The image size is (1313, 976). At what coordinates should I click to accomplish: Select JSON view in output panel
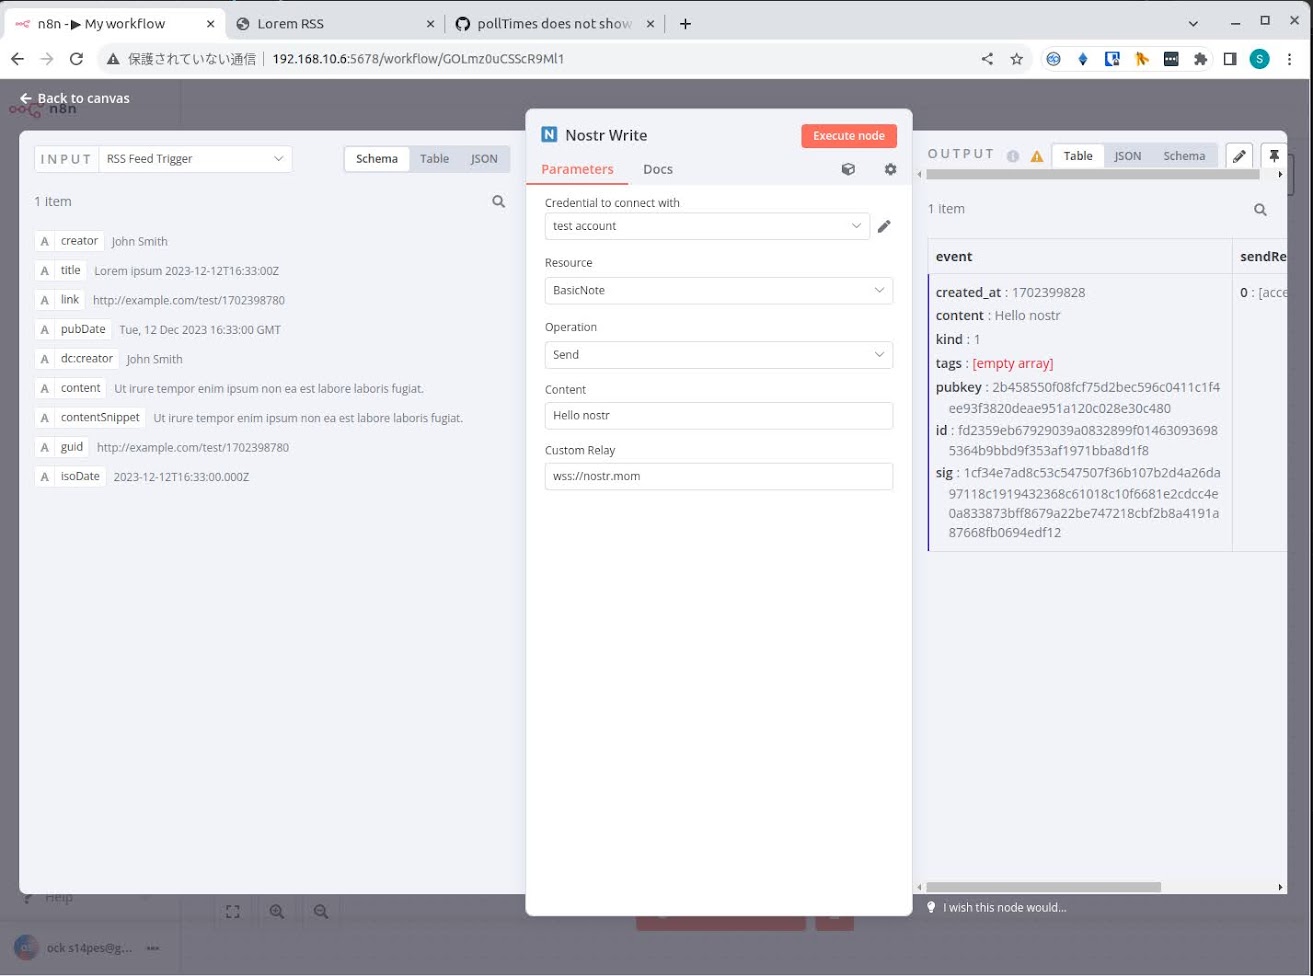click(x=1128, y=156)
